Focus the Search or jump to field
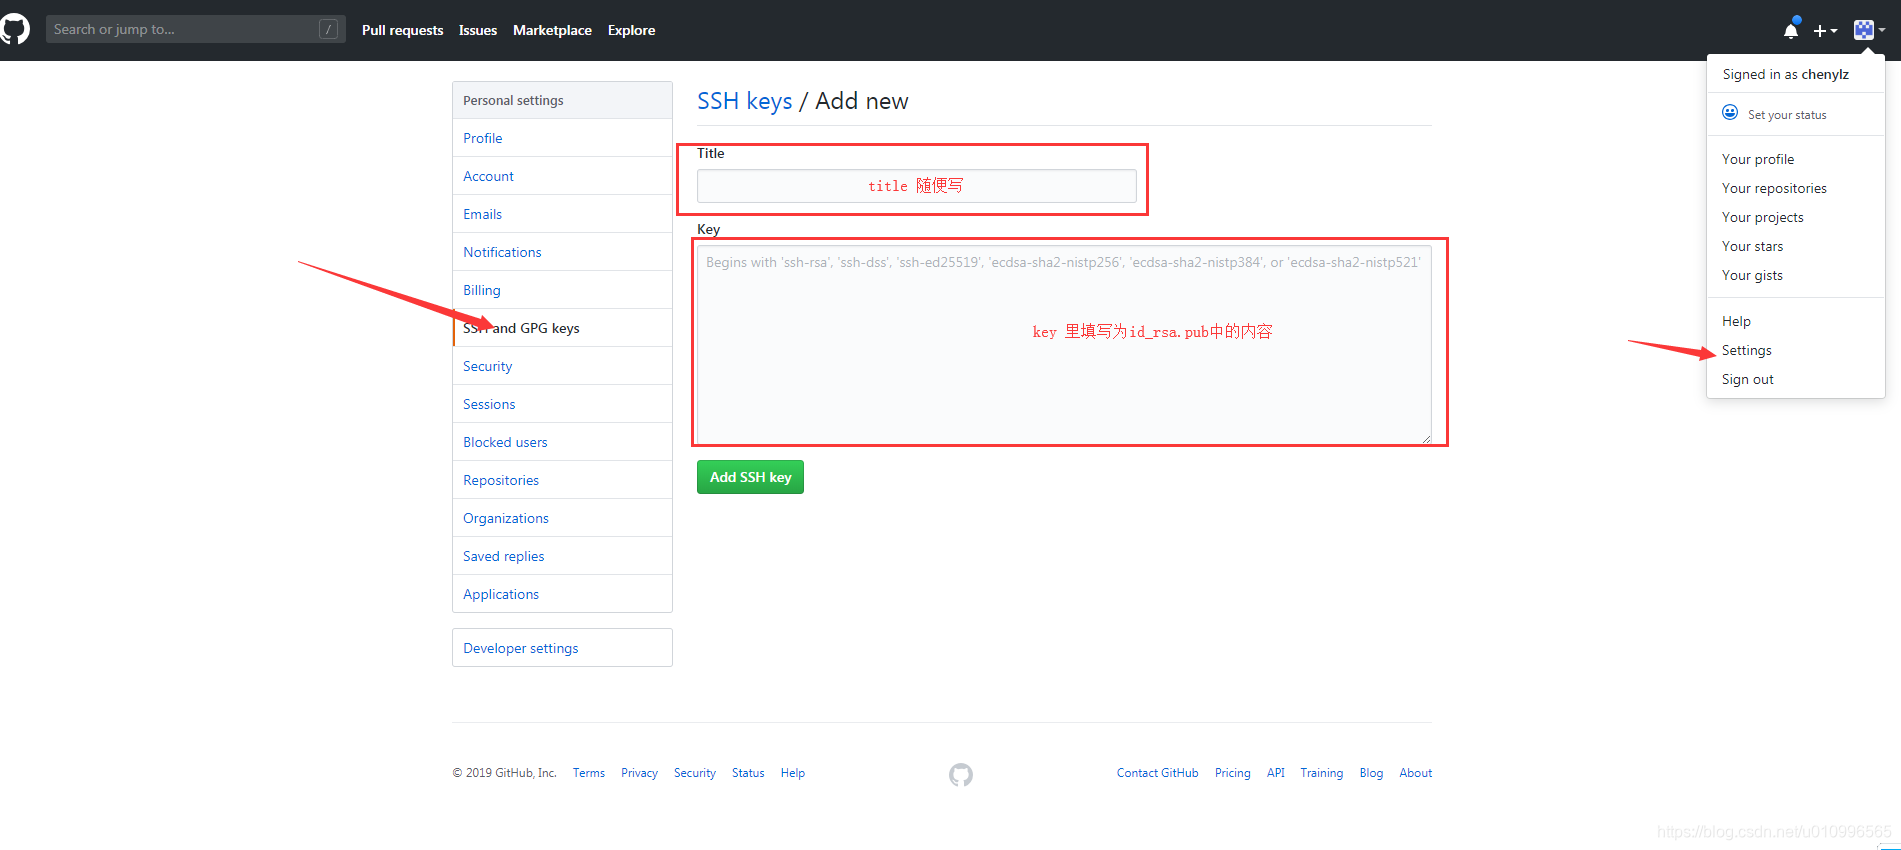 pos(196,29)
